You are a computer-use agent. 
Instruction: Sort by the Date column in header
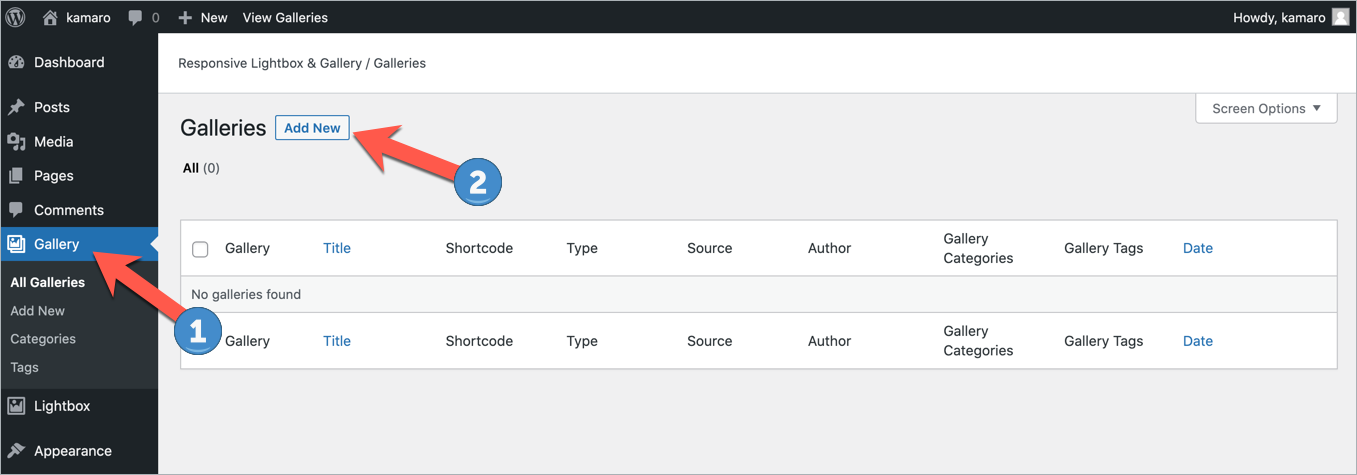1197,248
